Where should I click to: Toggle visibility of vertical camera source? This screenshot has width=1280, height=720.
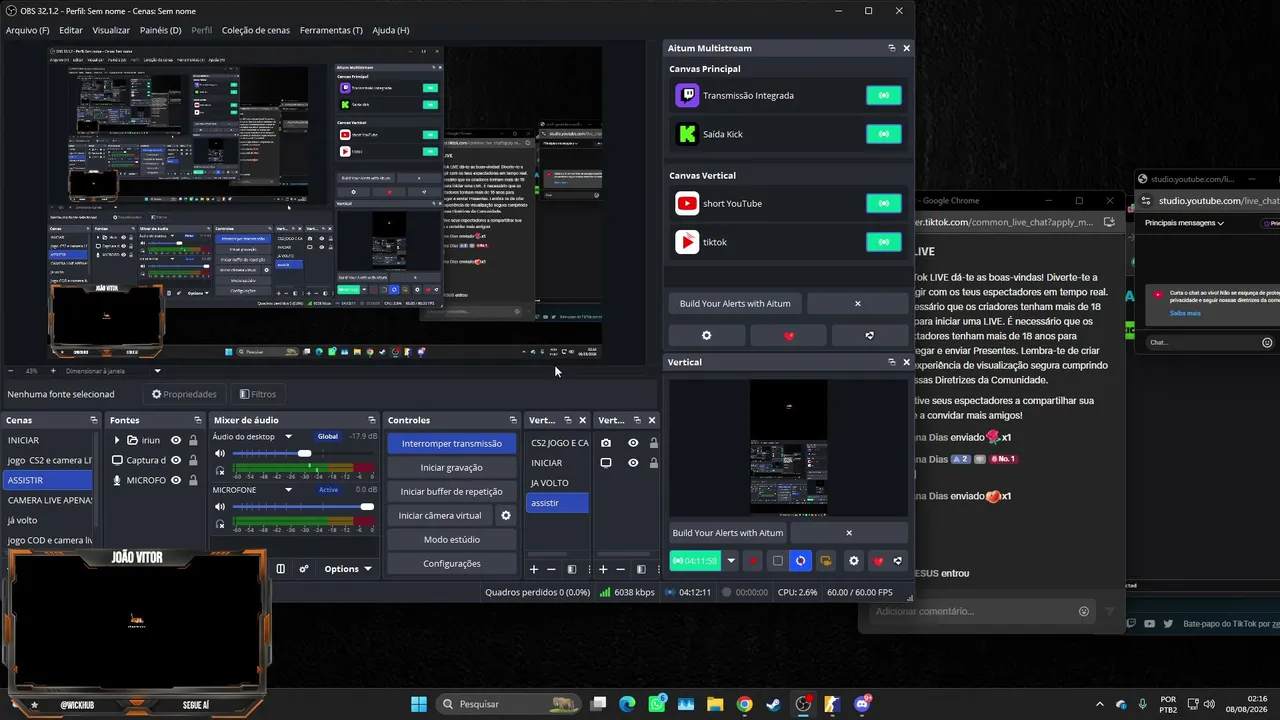coord(633,443)
